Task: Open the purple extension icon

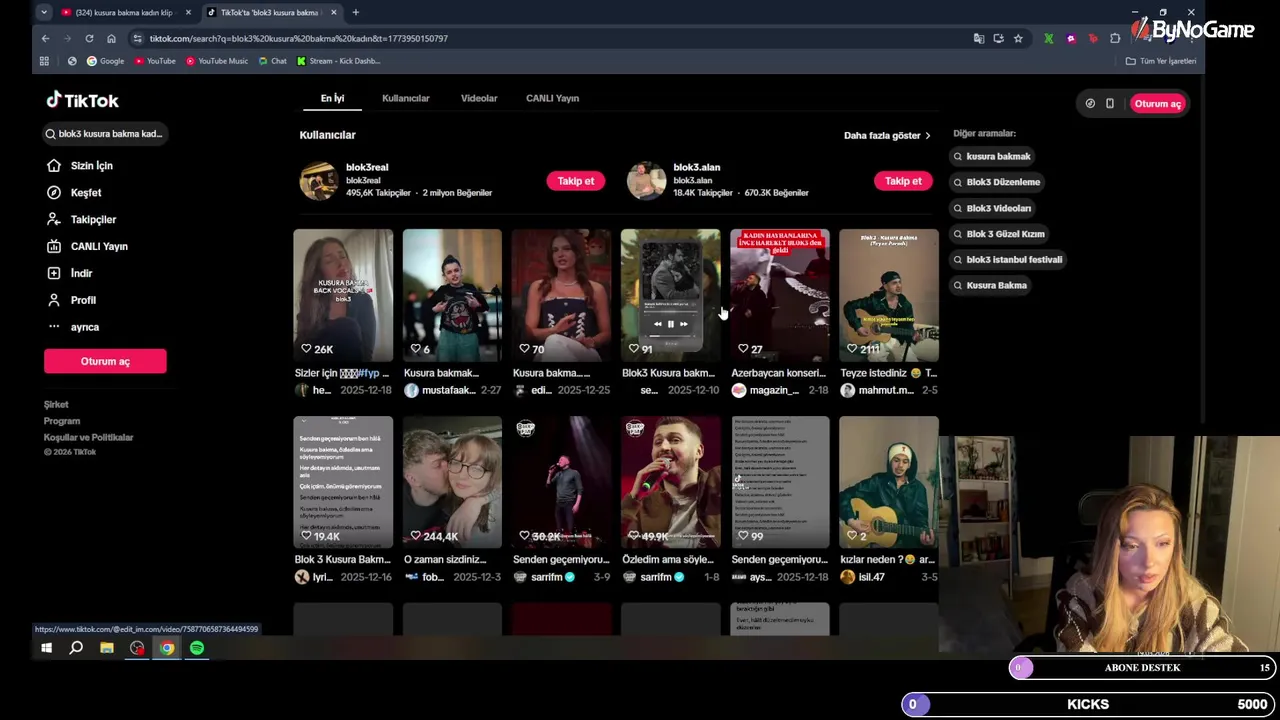Action: 1071,38
